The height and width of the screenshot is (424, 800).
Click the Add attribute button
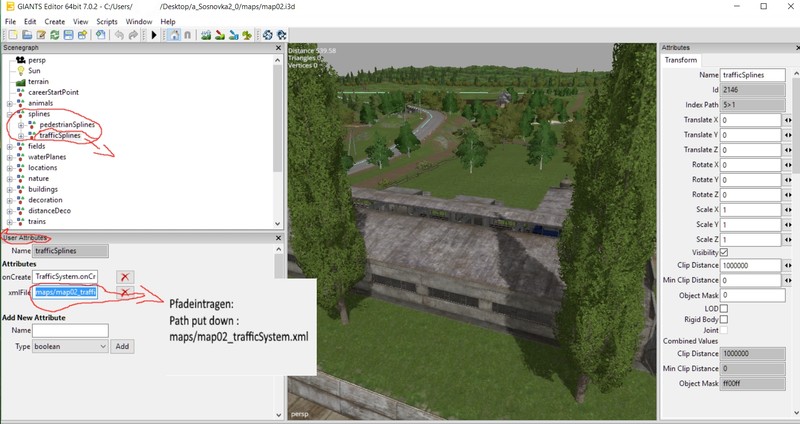click(121, 346)
